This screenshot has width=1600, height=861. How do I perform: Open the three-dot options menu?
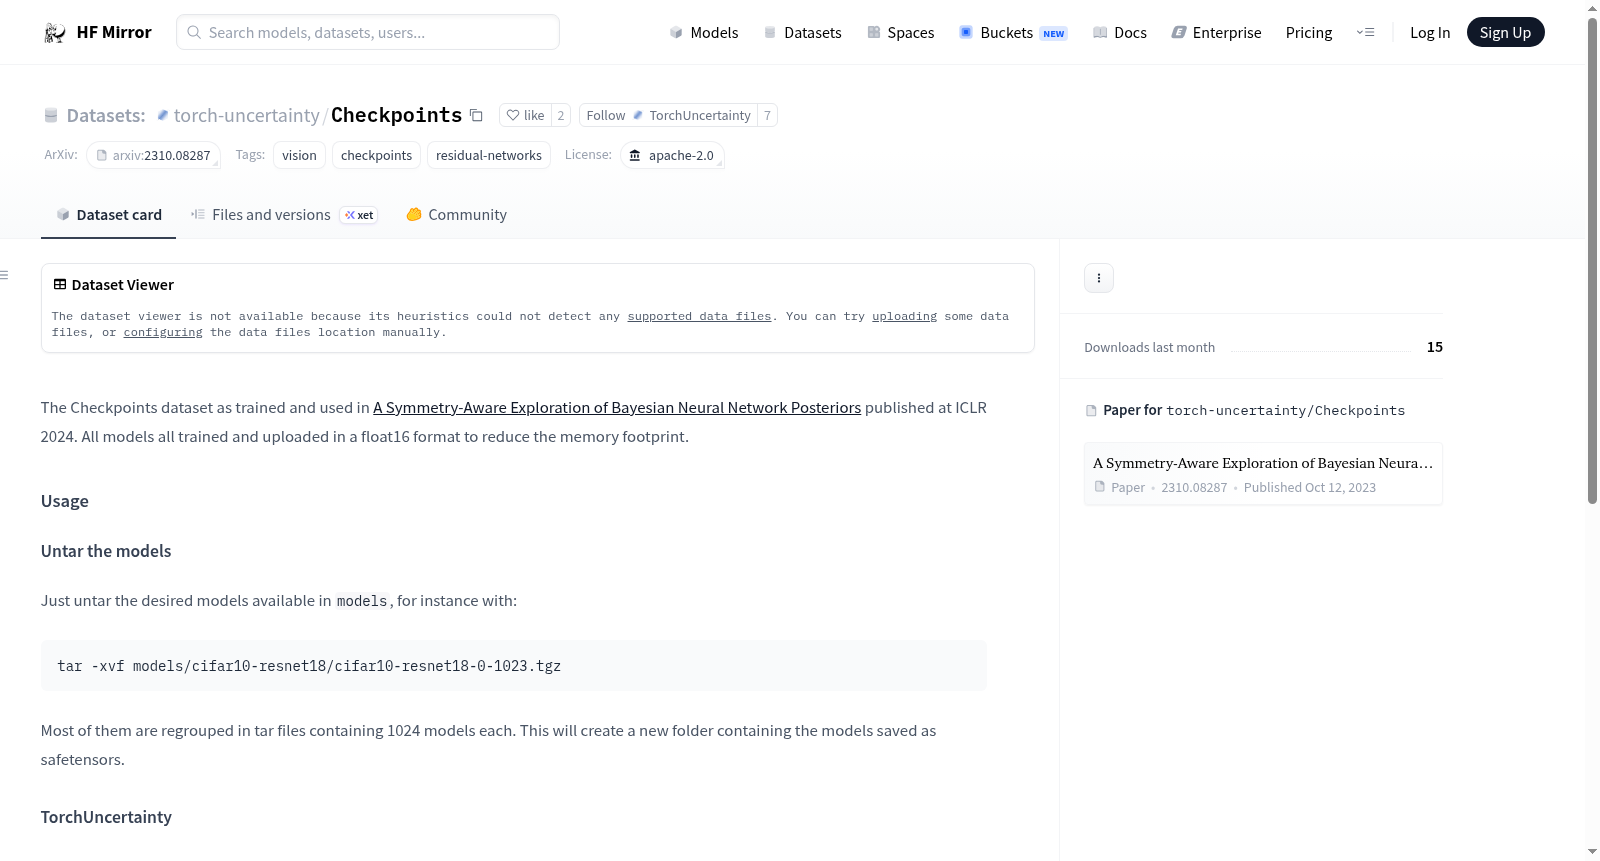pyautogui.click(x=1099, y=278)
